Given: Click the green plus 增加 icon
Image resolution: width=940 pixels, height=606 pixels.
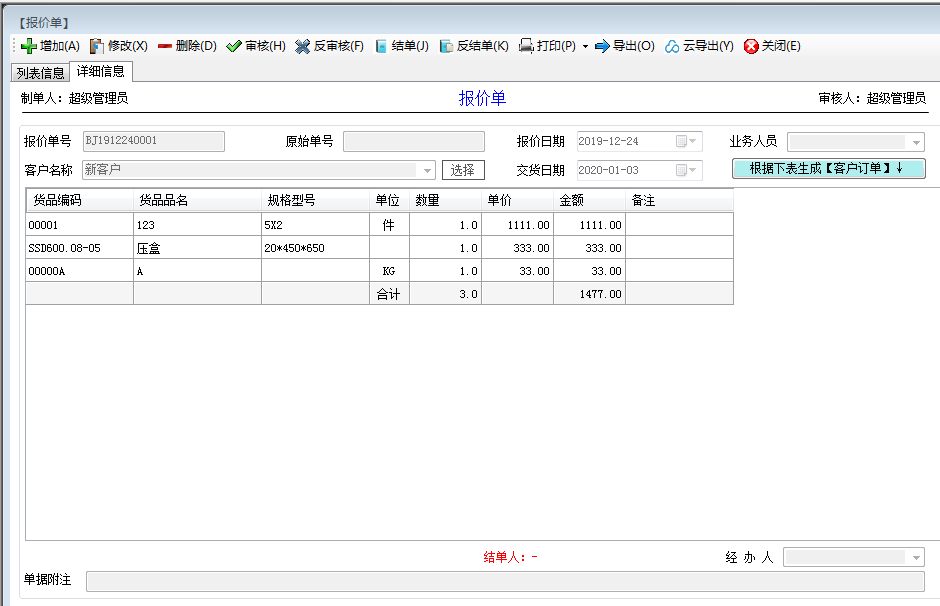Looking at the screenshot, I should [x=28, y=46].
